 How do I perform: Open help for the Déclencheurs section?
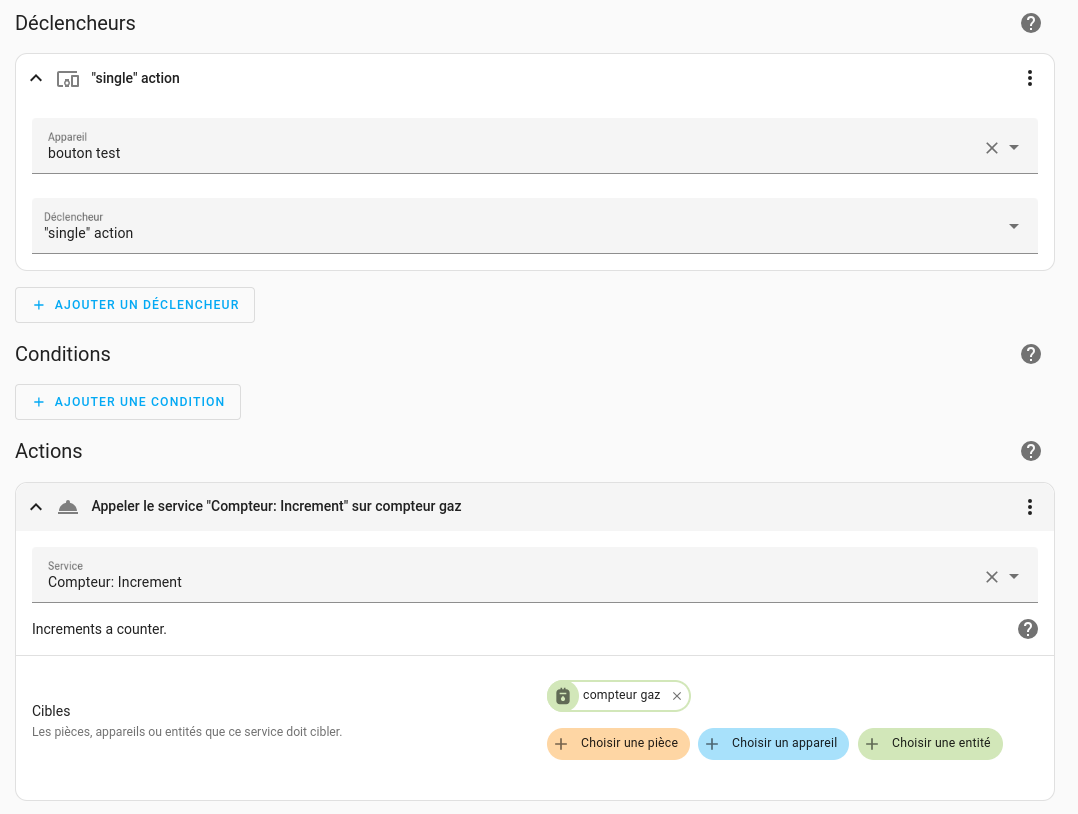click(1031, 23)
